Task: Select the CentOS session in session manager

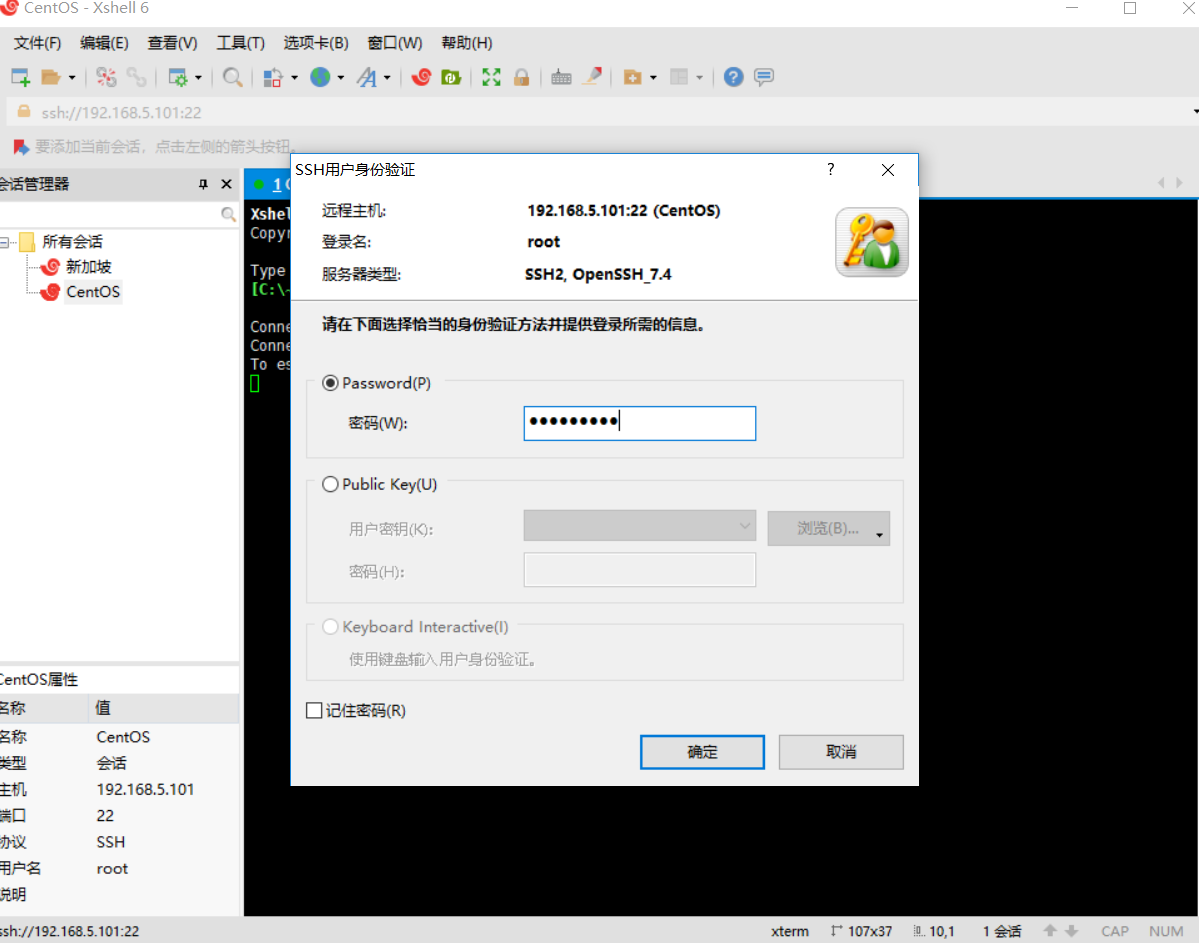Action: coord(92,291)
